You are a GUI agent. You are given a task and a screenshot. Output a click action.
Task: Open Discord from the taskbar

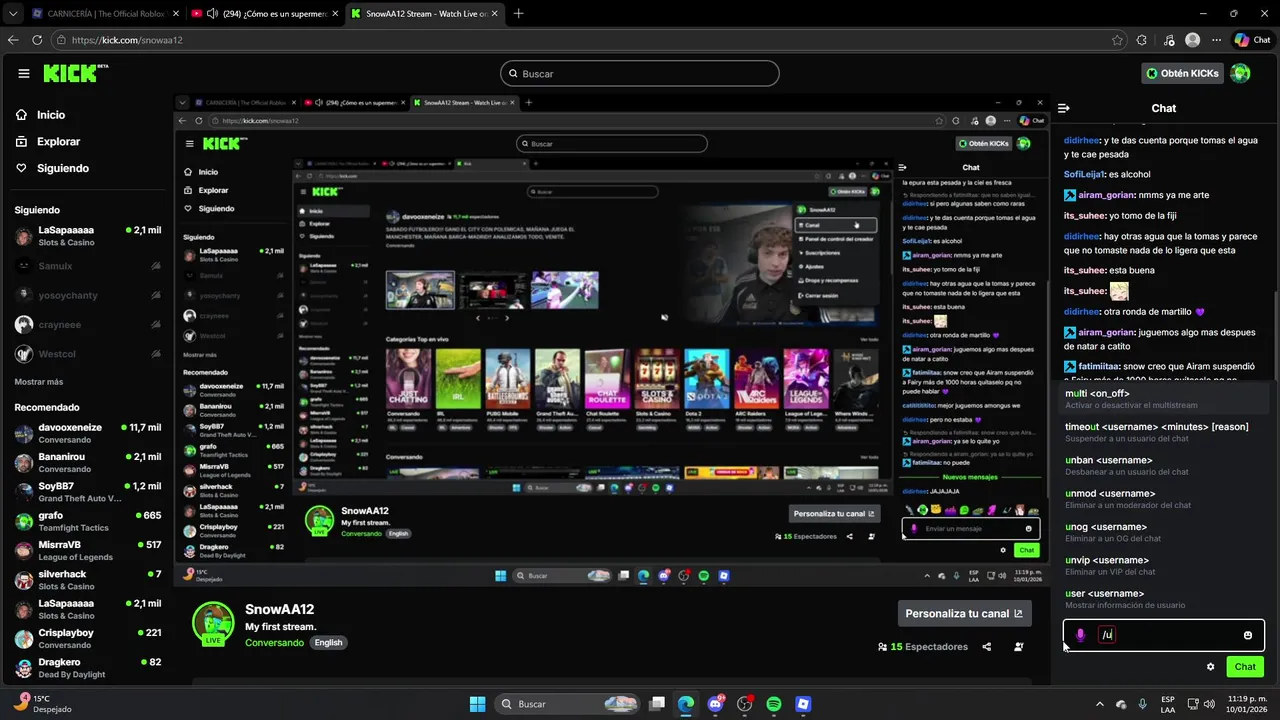pos(715,704)
